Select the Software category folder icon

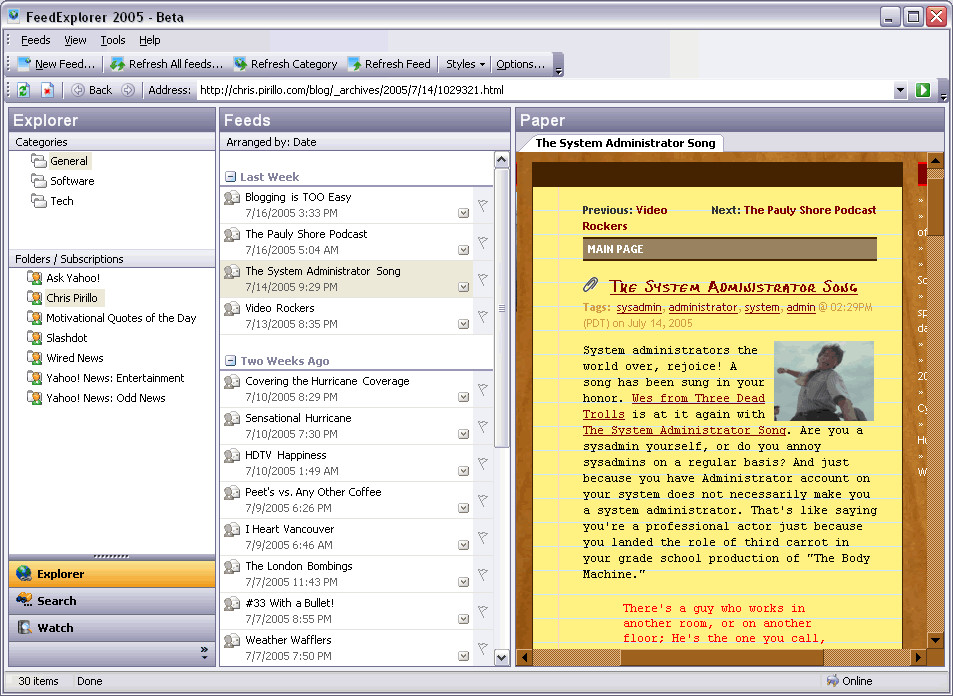(39, 181)
